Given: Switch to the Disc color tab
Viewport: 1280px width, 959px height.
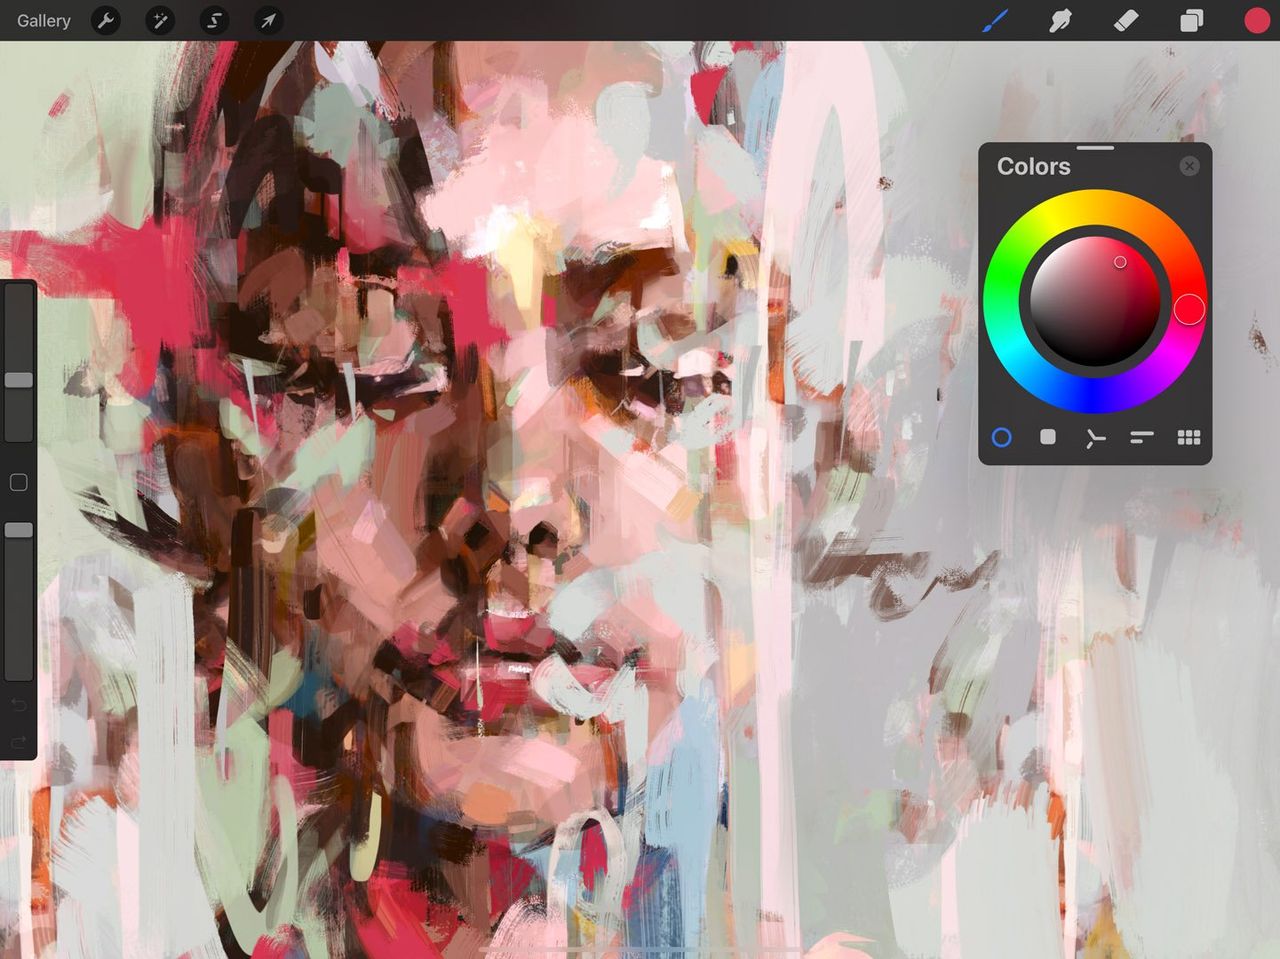Looking at the screenshot, I should point(1001,437).
